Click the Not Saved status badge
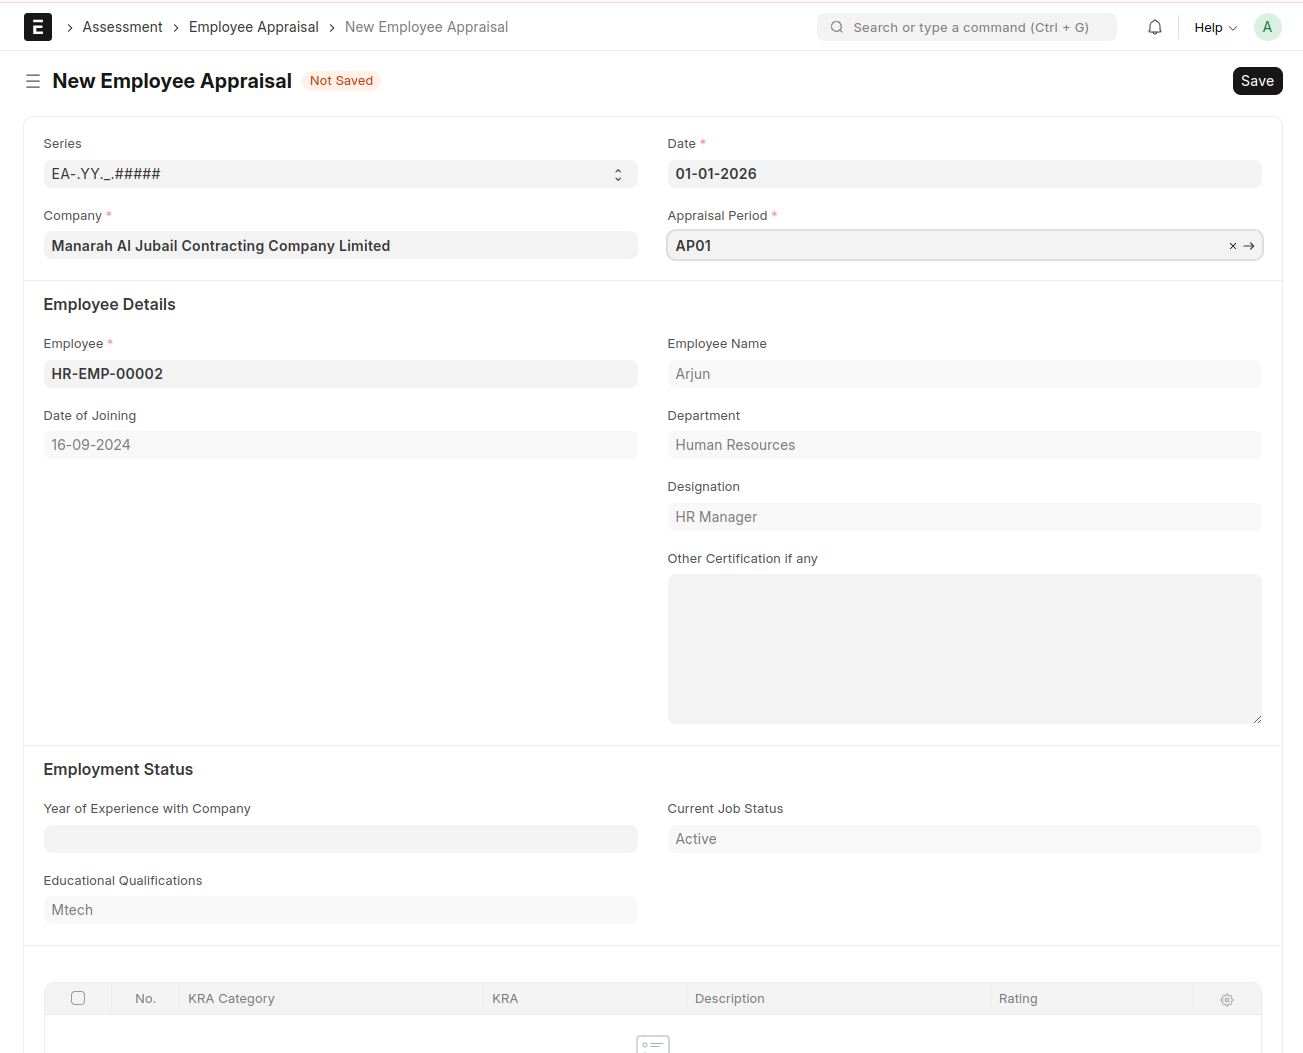 click(x=341, y=81)
